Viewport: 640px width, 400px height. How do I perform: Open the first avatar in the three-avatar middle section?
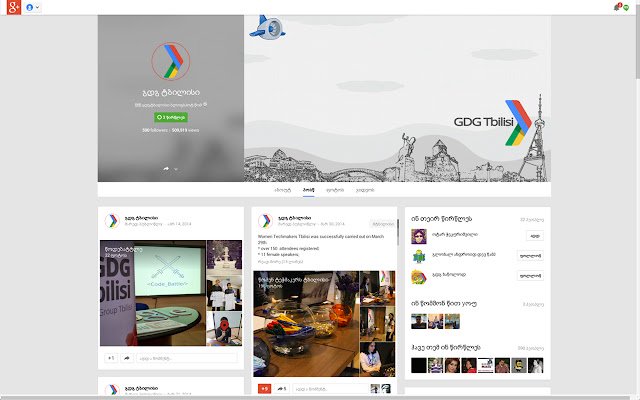pos(419,321)
